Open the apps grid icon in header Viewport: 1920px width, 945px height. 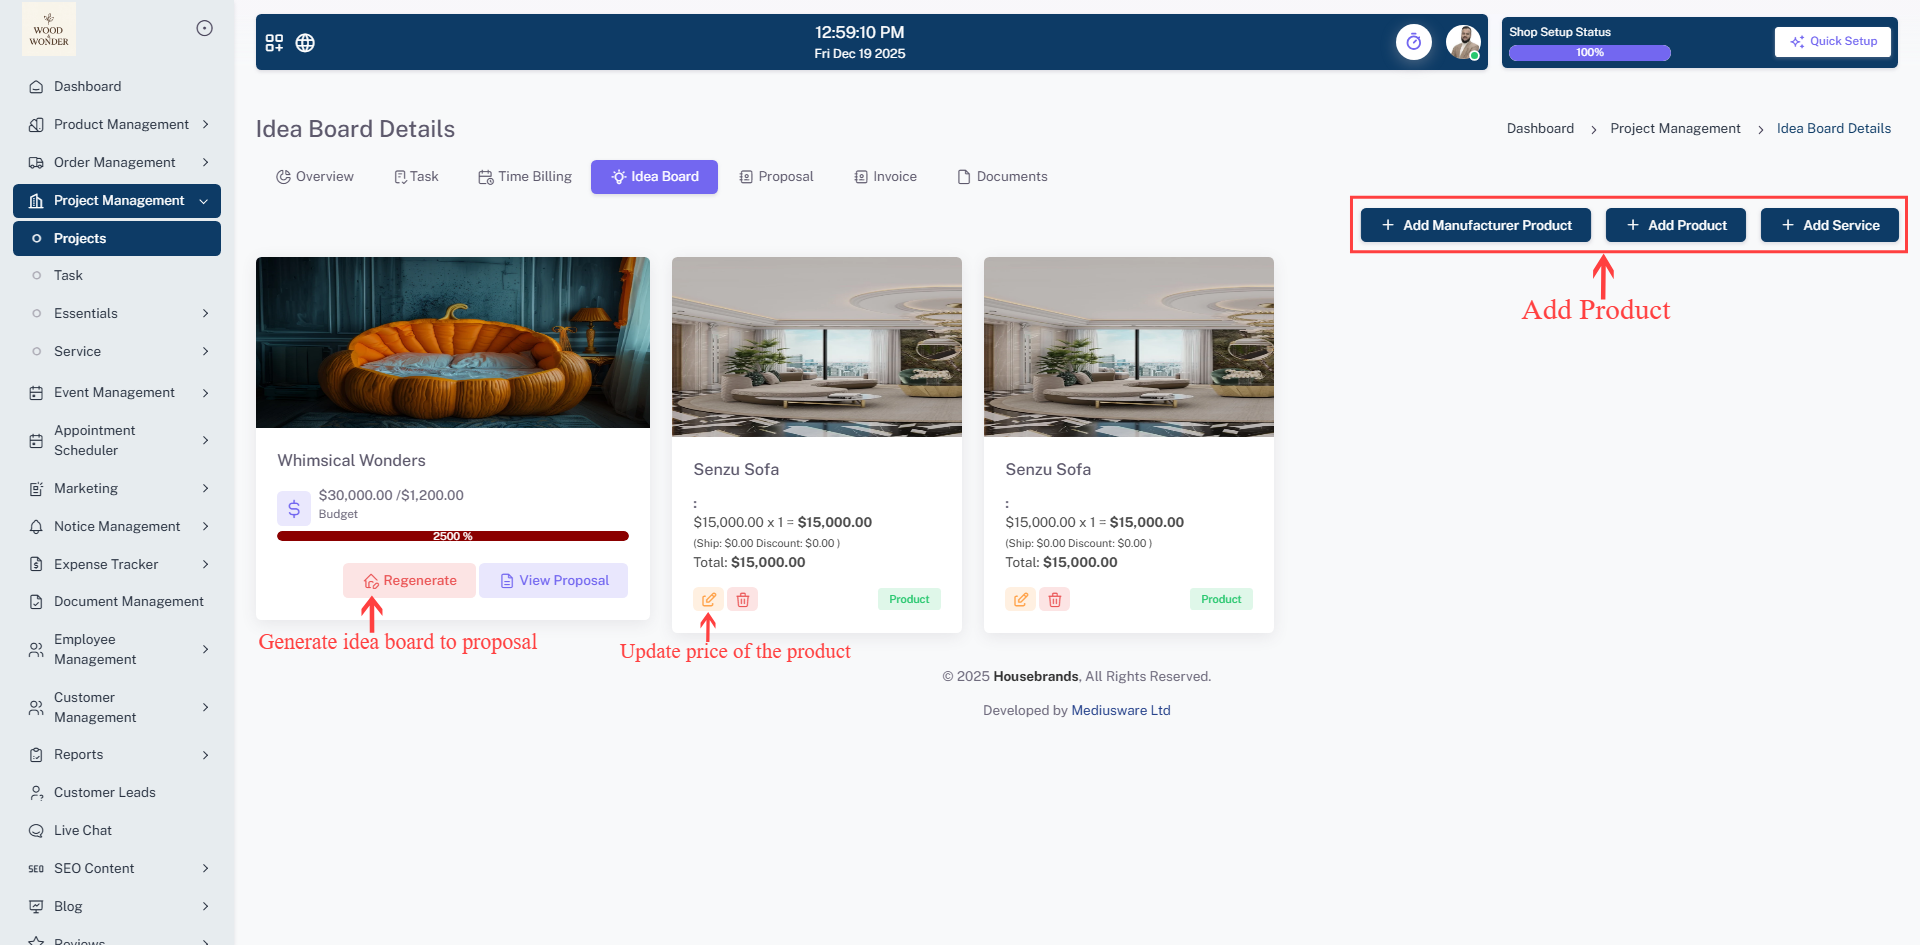click(274, 43)
